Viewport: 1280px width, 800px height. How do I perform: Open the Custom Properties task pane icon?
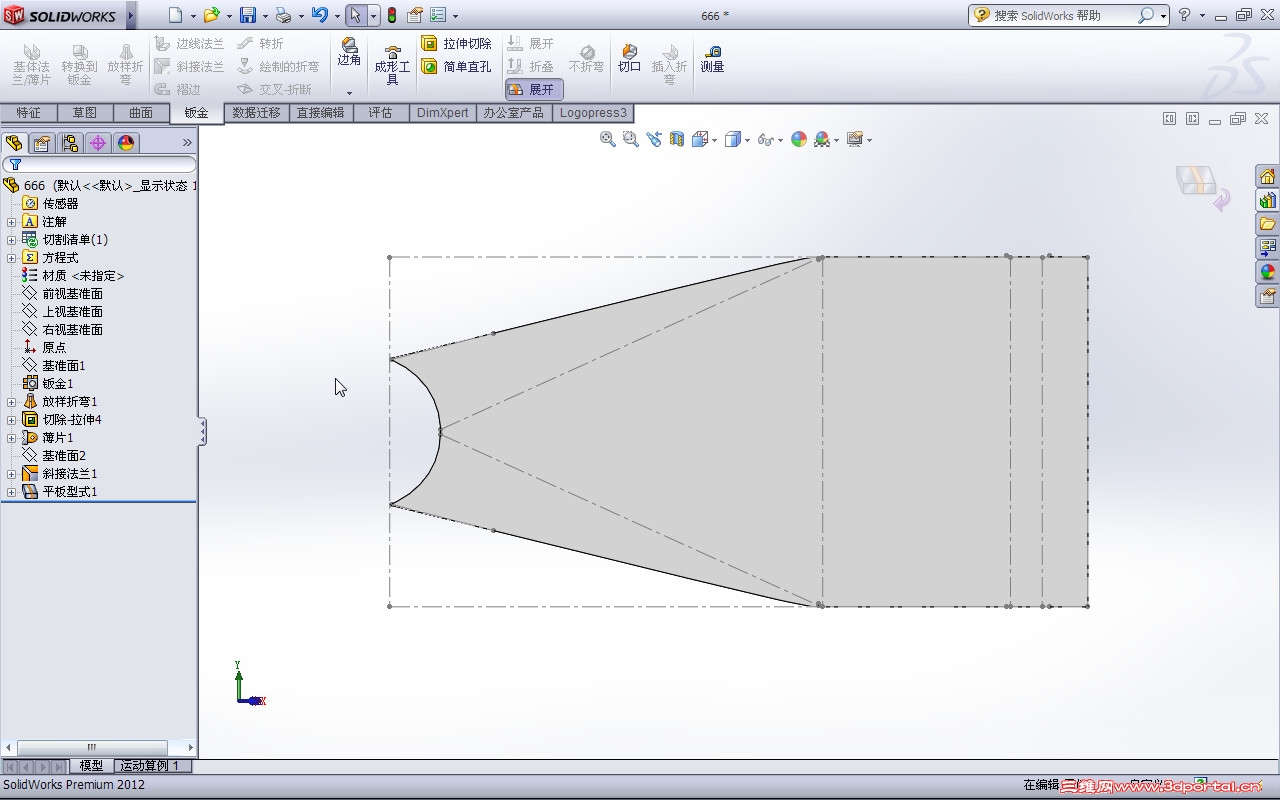point(1267,295)
